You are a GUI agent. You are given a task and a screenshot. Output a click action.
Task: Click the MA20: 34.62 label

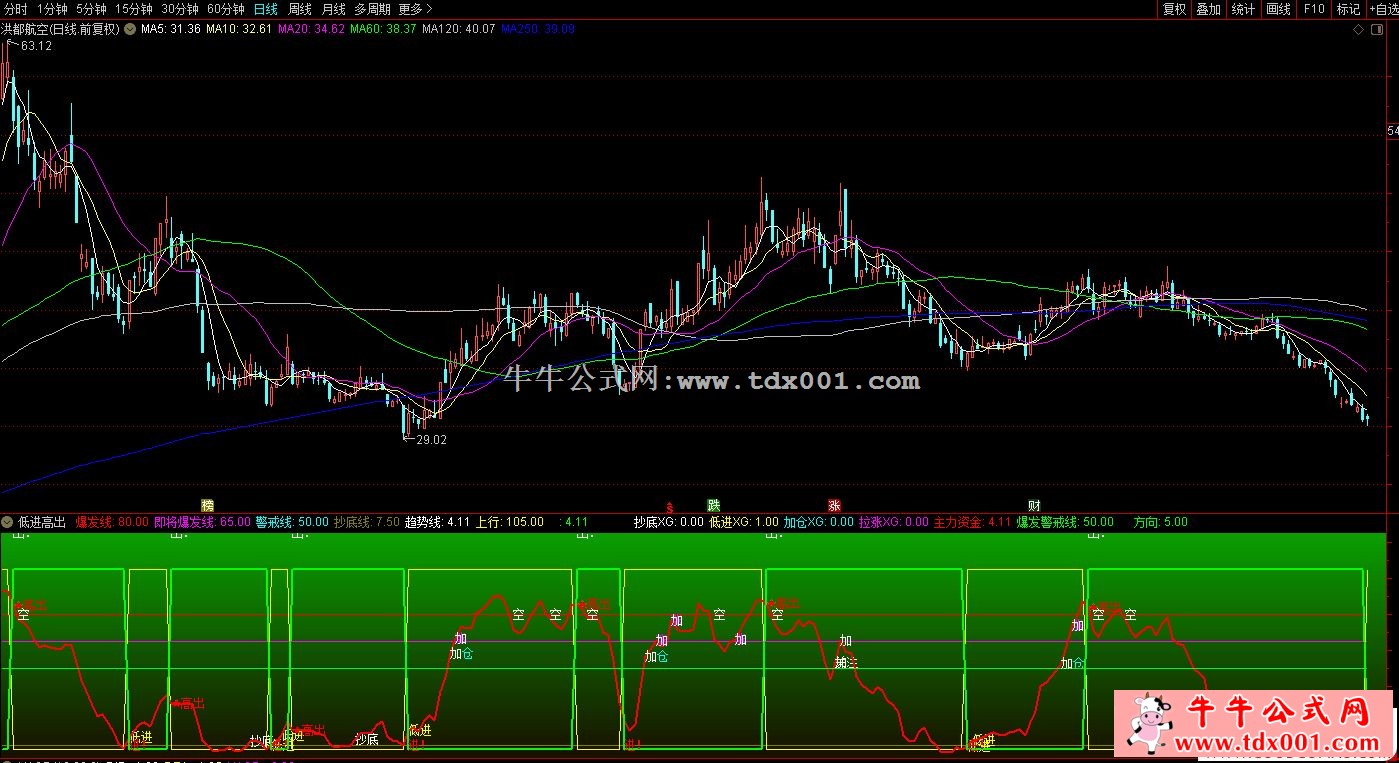(311, 30)
